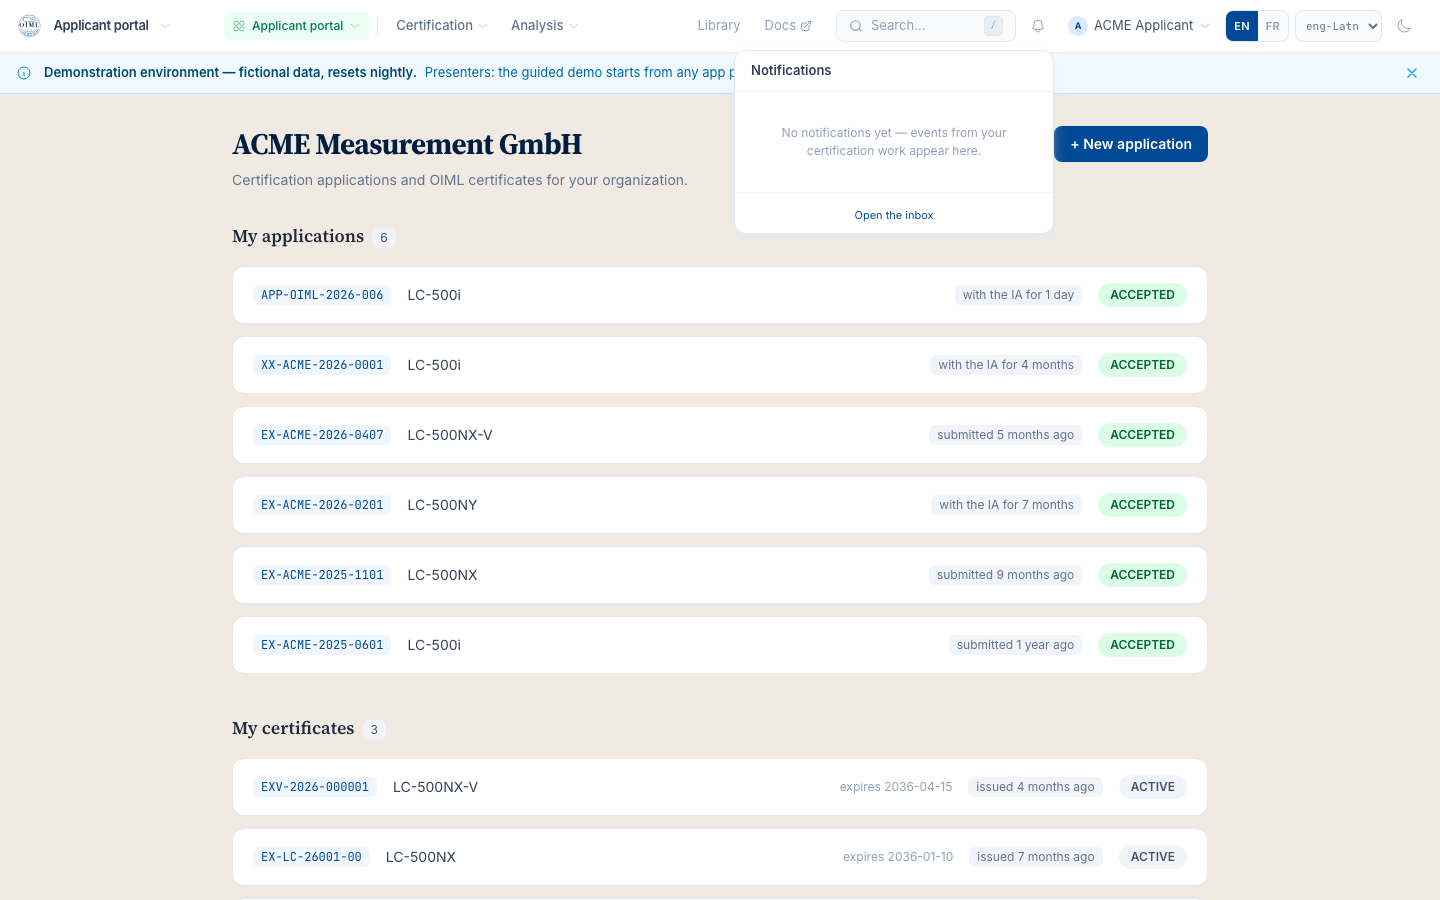The width and height of the screenshot is (1440, 900).
Task: Click ACCEPTED badge on APP-OIML-2026-006 row
Action: tap(1142, 295)
